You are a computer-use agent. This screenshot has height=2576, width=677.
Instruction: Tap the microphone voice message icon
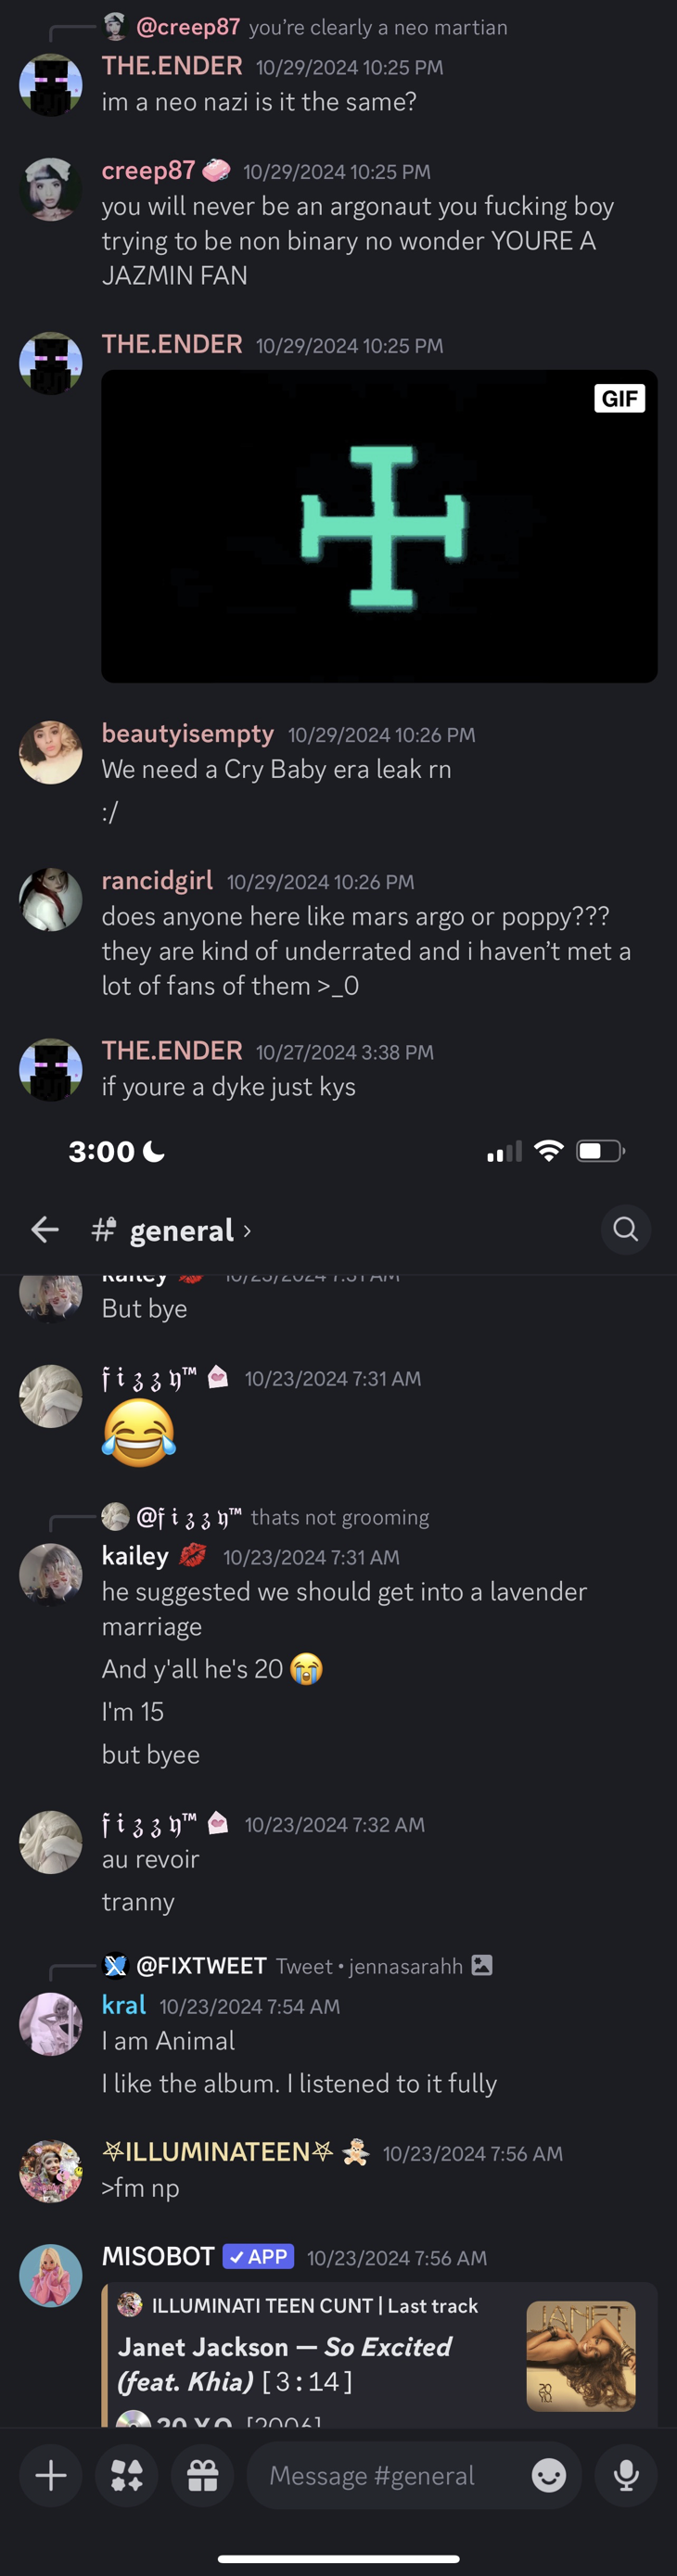click(x=627, y=2475)
